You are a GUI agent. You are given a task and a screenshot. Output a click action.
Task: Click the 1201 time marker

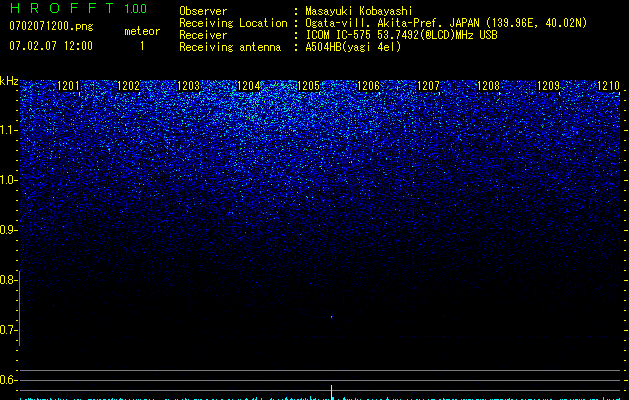tap(68, 86)
